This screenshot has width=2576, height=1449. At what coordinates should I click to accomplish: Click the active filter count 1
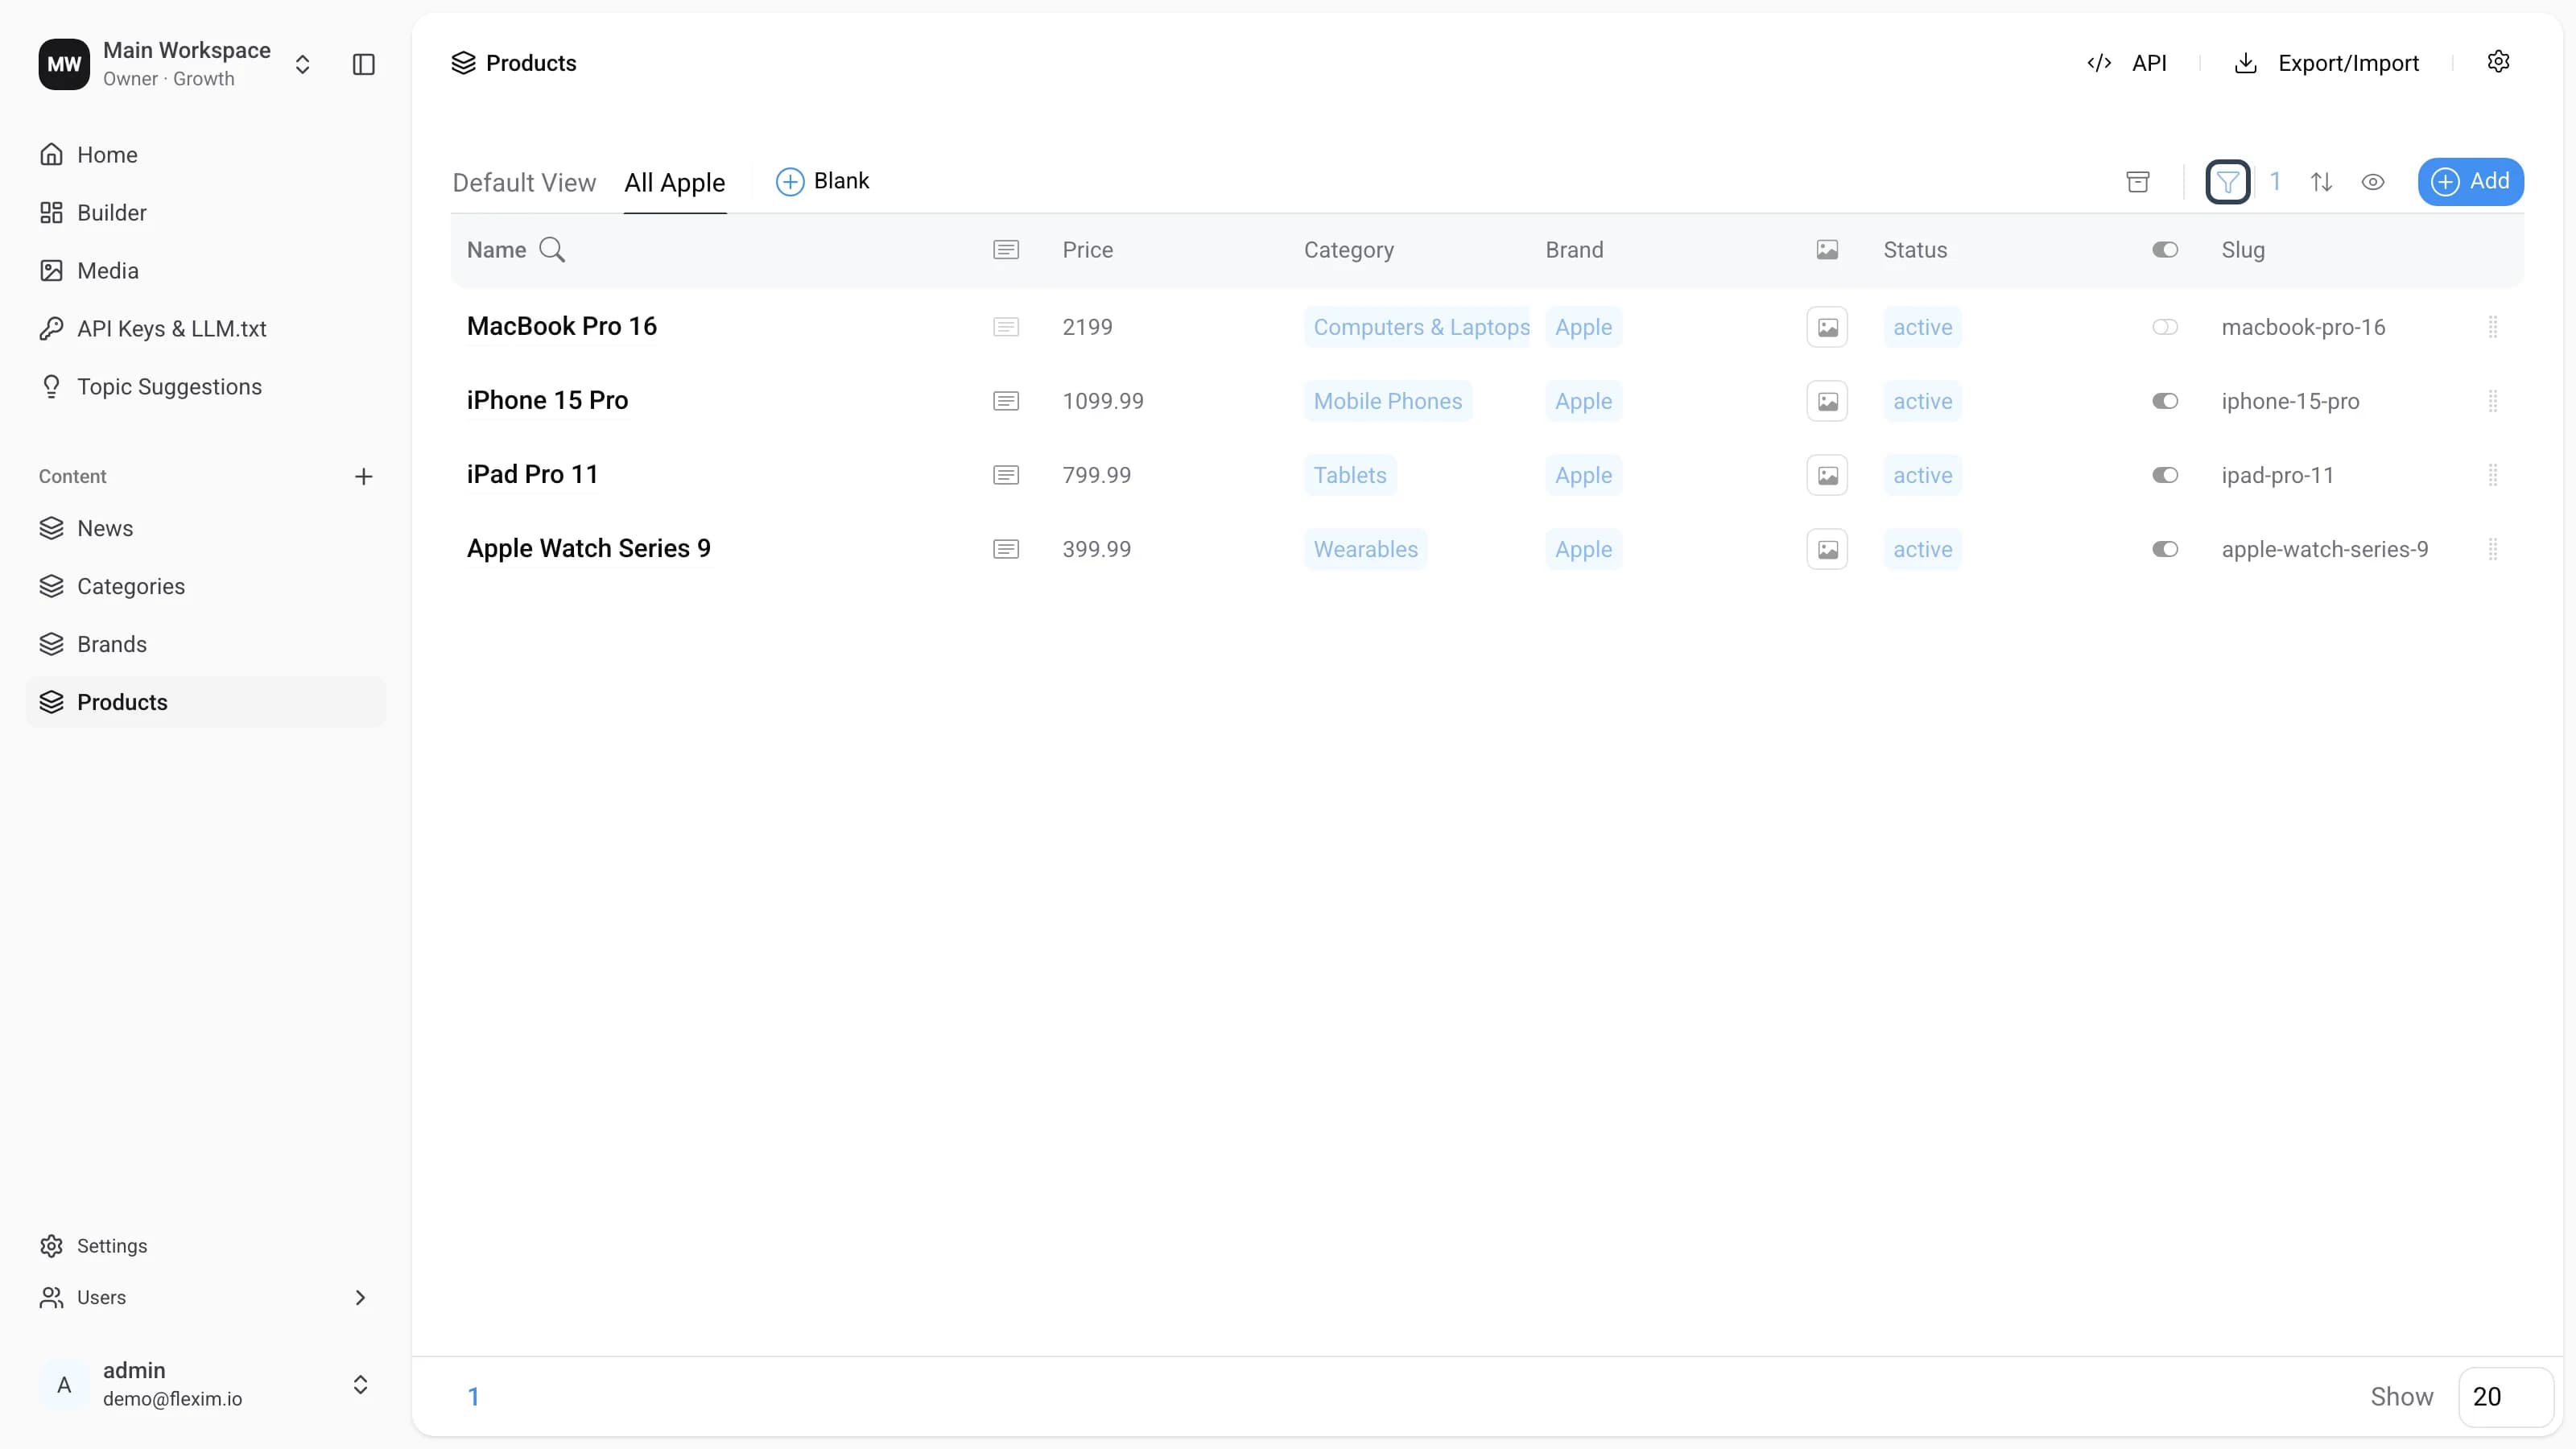pos(2275,181)
